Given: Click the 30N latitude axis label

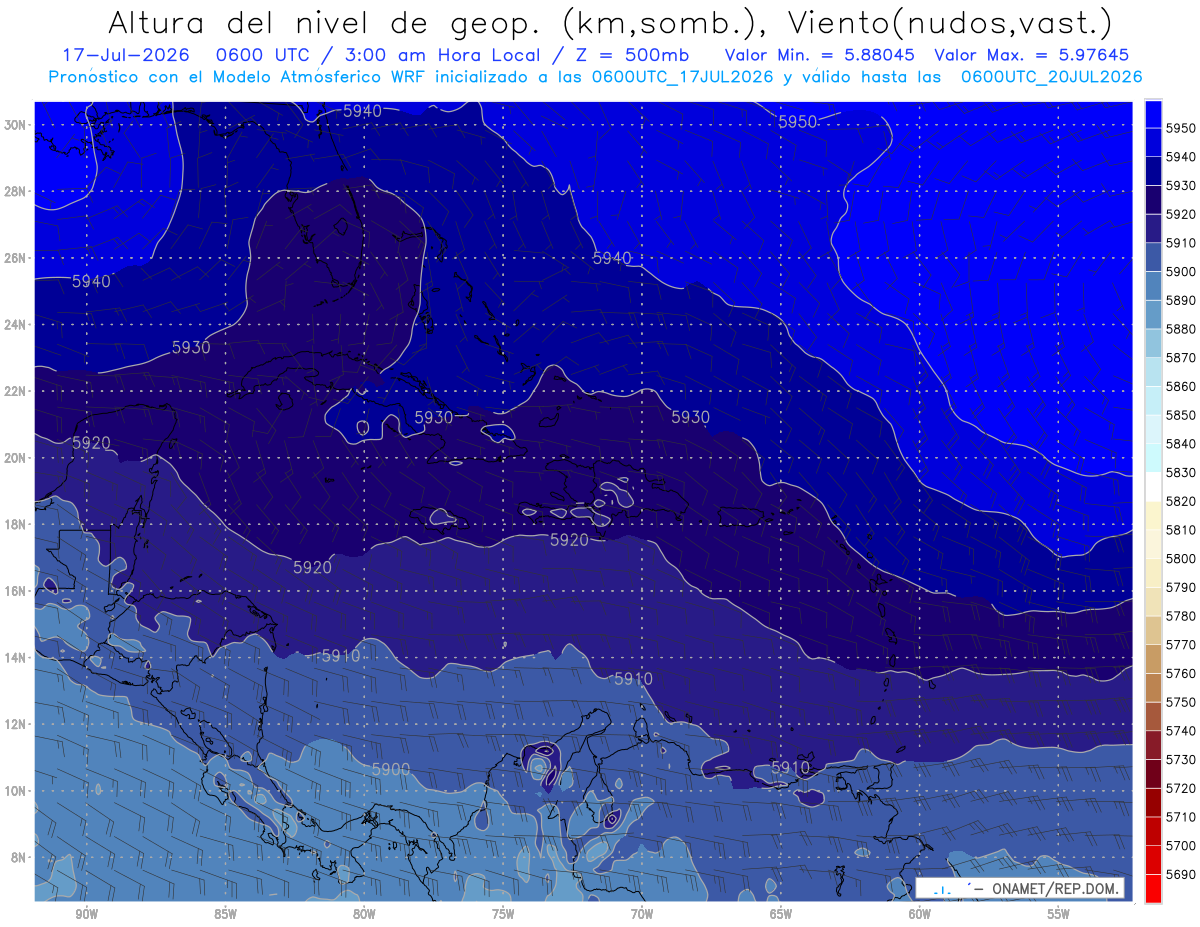Looking at the screenshot, I should pyautogui.click(x=17, y=125).
